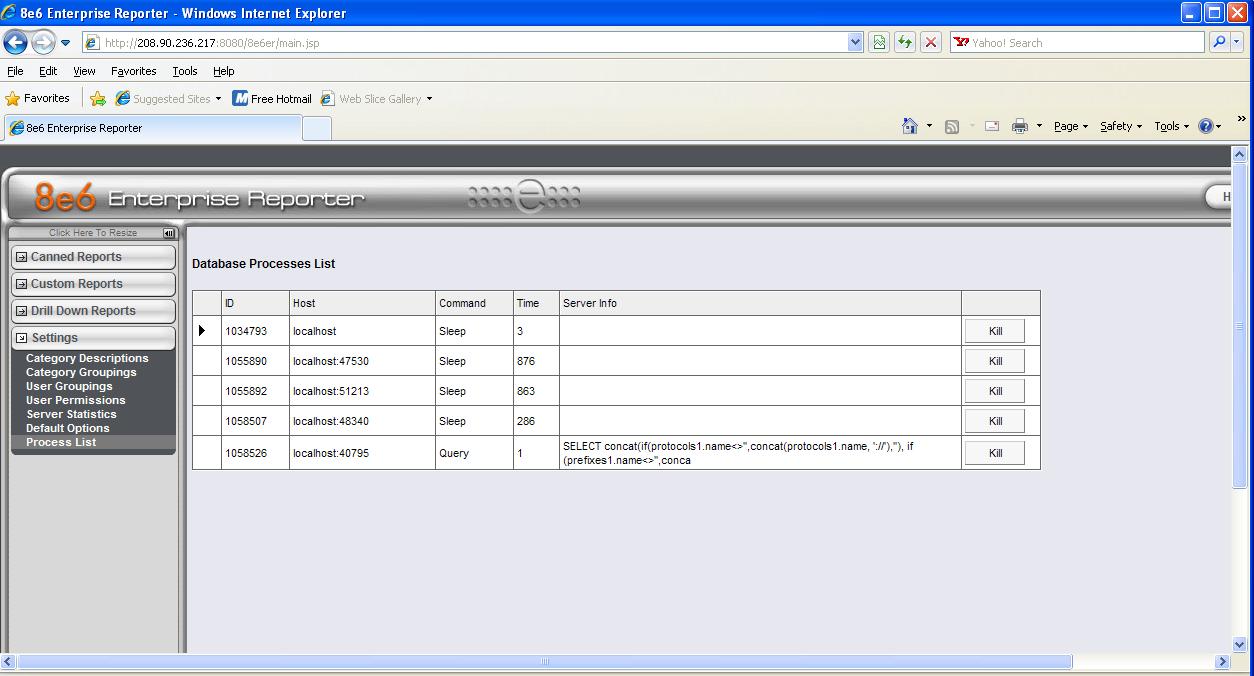Click the browser Back arrow button
The width and height of the screenshot is (1254, 676).
[x=16, y=42]
